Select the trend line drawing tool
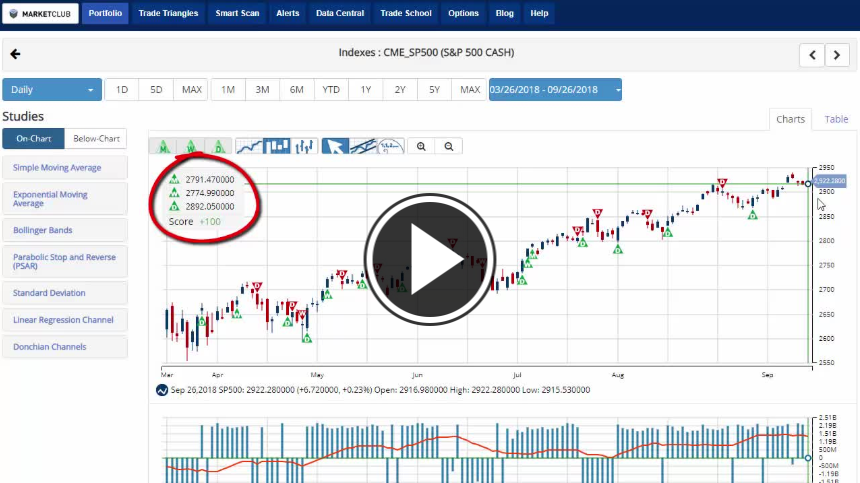Image resolution: width=860 pixels, height=483 pixels. pos(363,147)
